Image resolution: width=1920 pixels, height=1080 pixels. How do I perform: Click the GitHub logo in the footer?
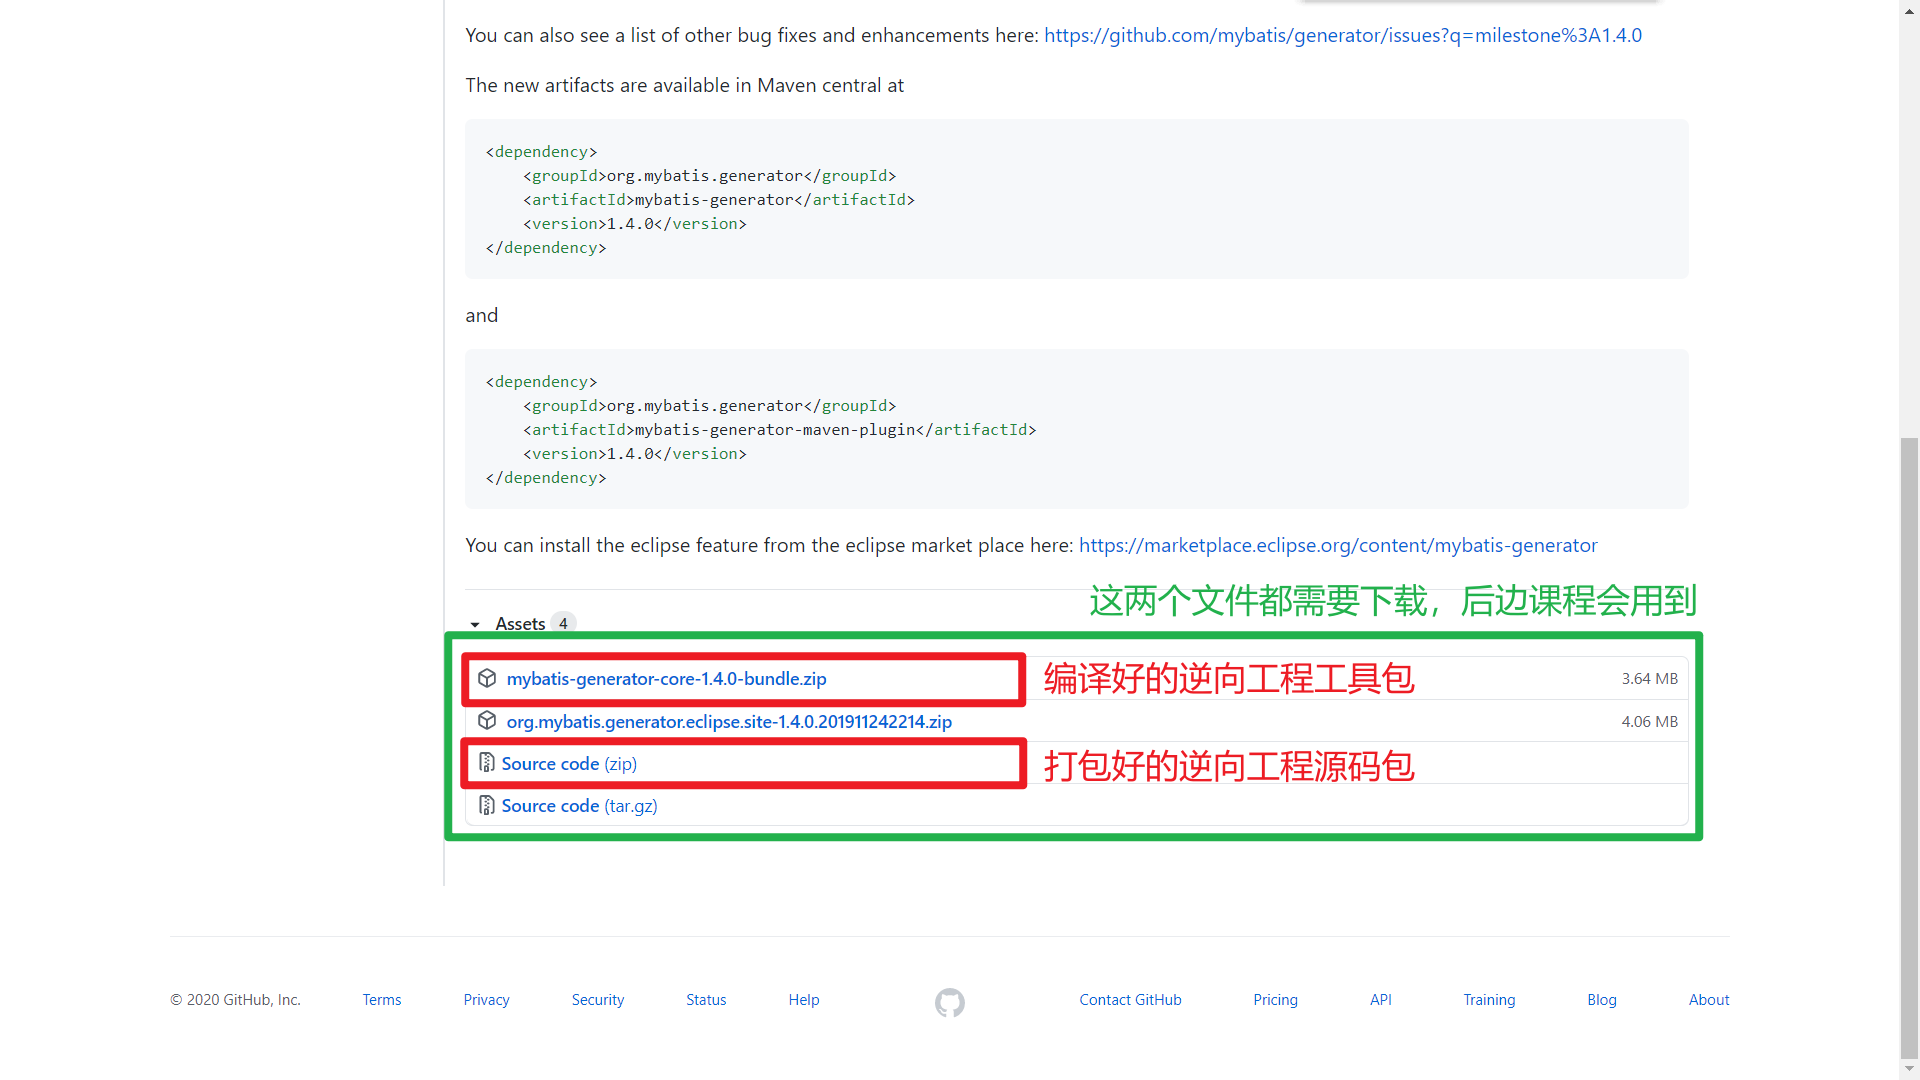(950, 1002)
